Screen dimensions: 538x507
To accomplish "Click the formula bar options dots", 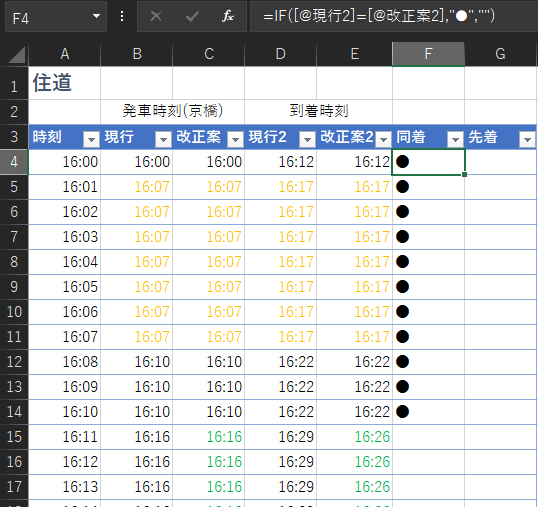I will [122, 16].
